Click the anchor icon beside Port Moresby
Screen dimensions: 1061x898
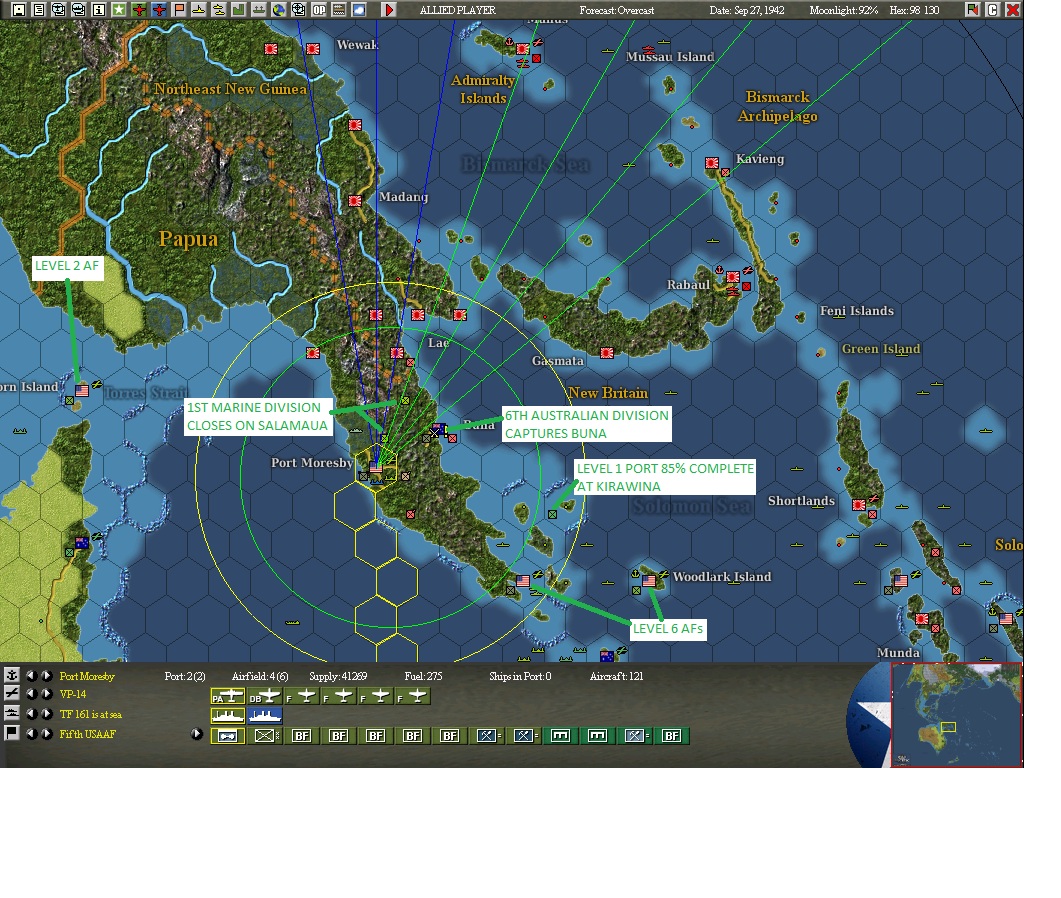[x=12, y=675]
